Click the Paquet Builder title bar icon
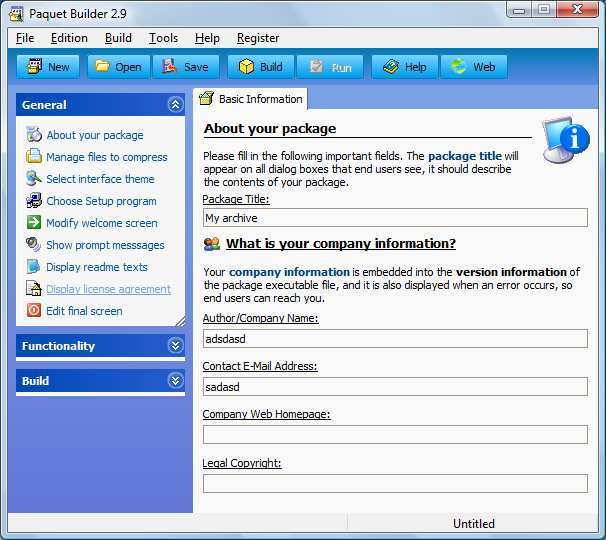This screenshot has width=606, height=540. (x=17, y=14)
